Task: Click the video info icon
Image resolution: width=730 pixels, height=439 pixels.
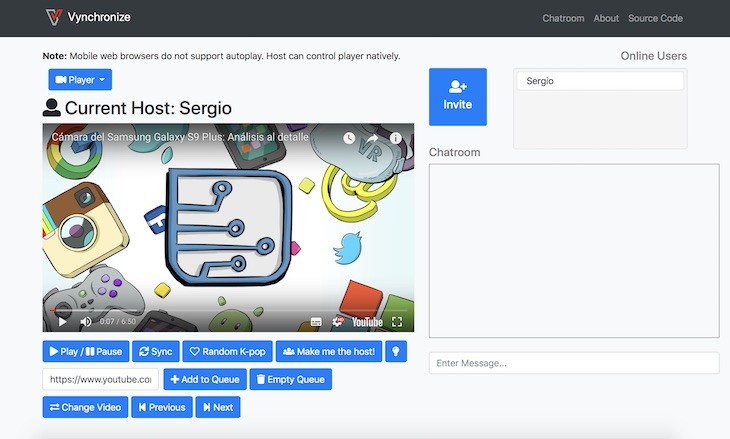Action: [395, 138]
